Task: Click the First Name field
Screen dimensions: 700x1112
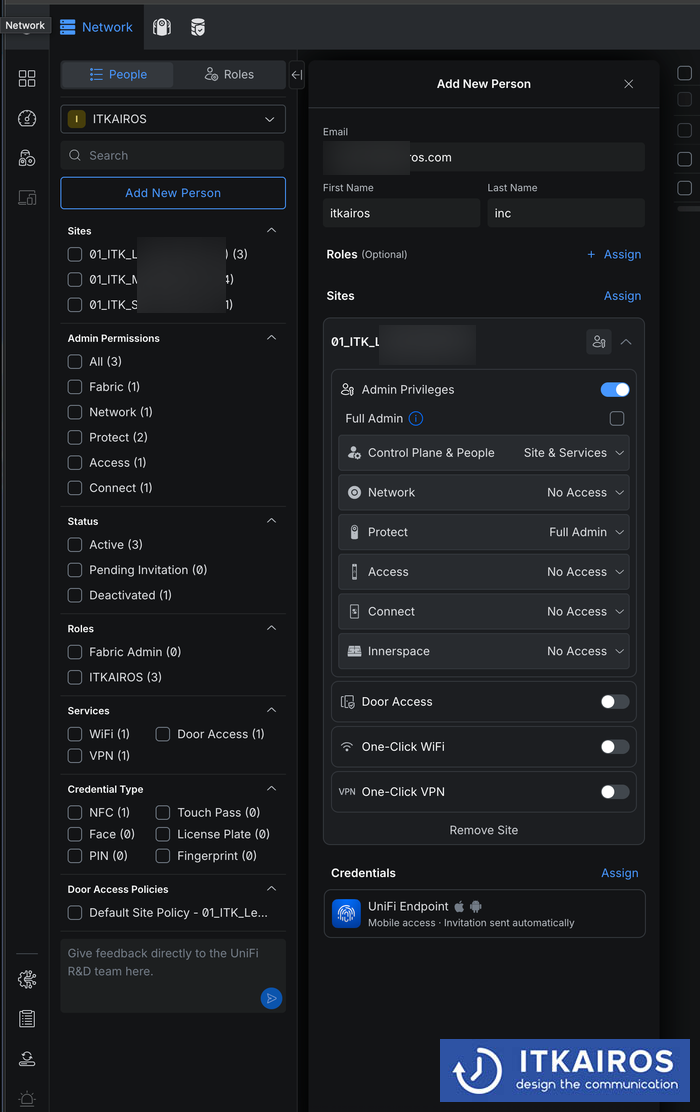Action: click(x=401, y=213)
